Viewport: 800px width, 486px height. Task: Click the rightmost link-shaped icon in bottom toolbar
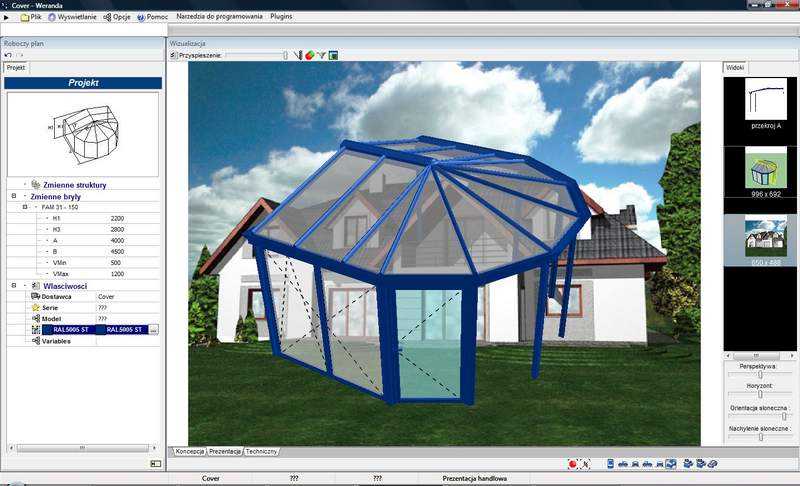(713, 464)
